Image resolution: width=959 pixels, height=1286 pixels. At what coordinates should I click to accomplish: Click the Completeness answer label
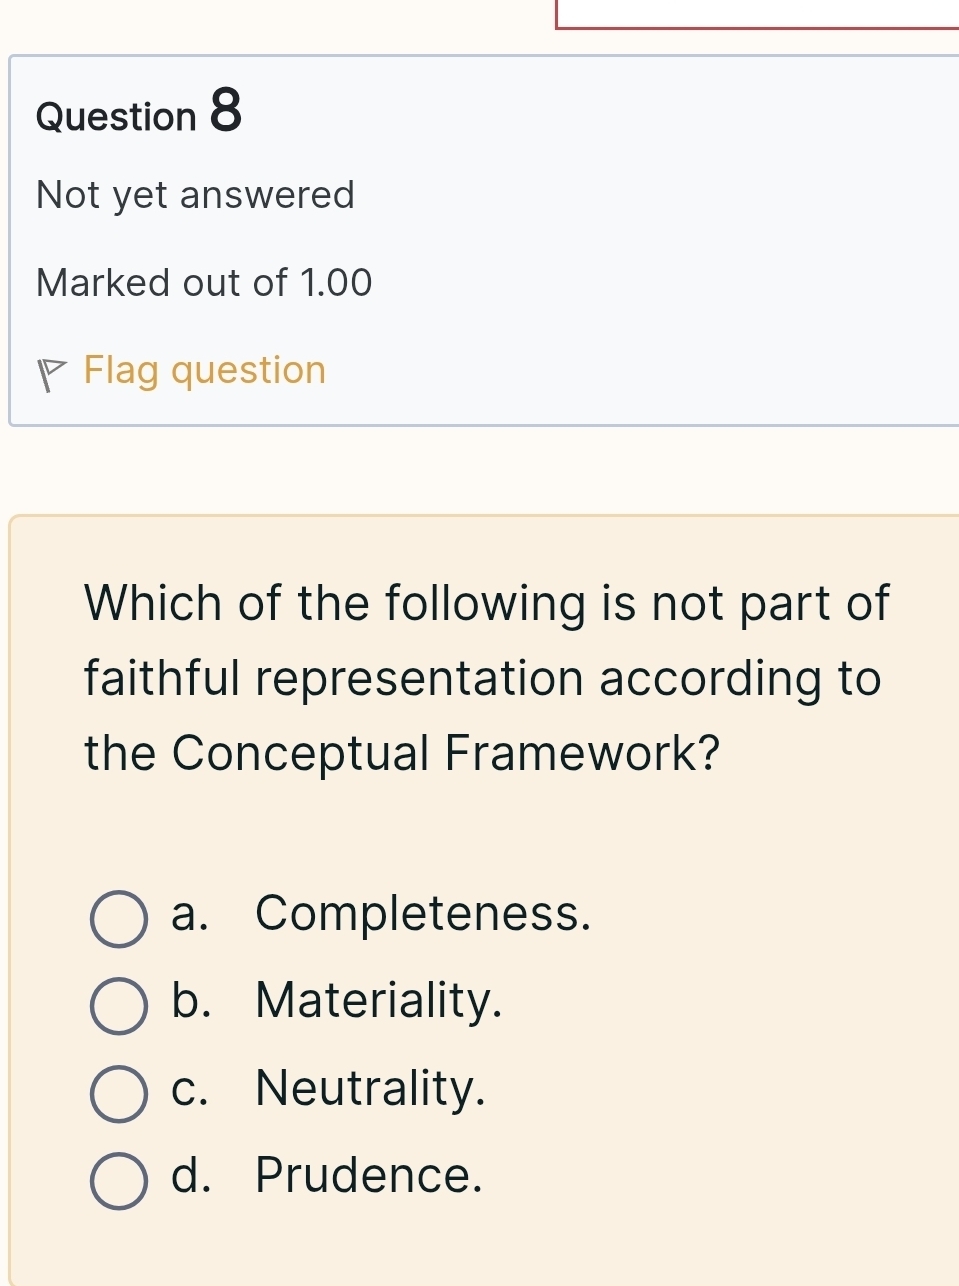click(423, 914)
